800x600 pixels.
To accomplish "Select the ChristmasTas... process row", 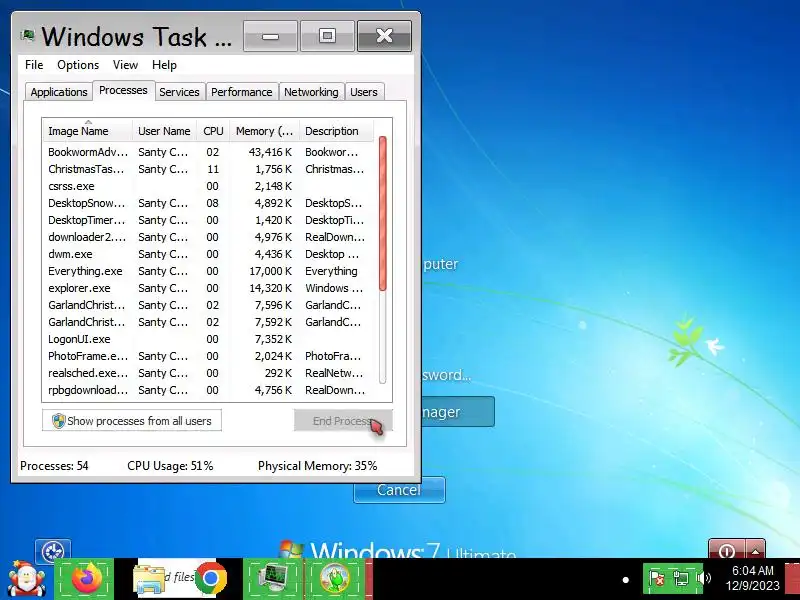I will pos(208,169).
